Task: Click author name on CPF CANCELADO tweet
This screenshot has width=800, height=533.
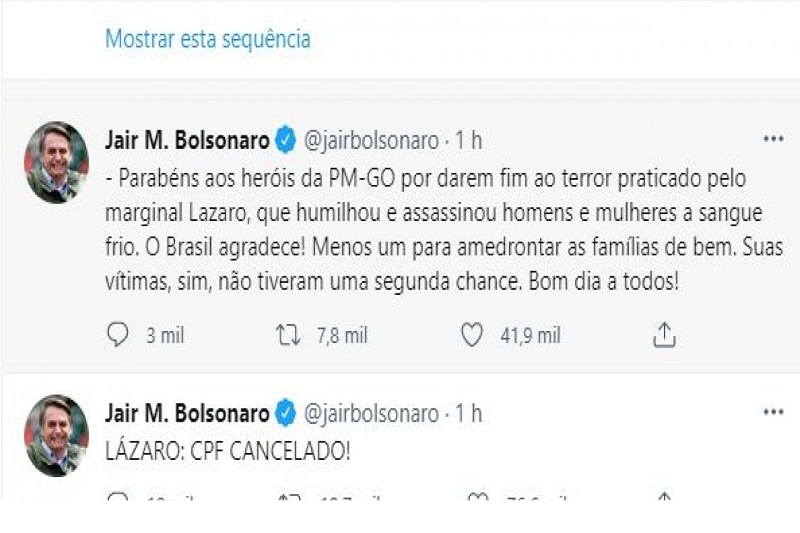Action: pos(187,413)
